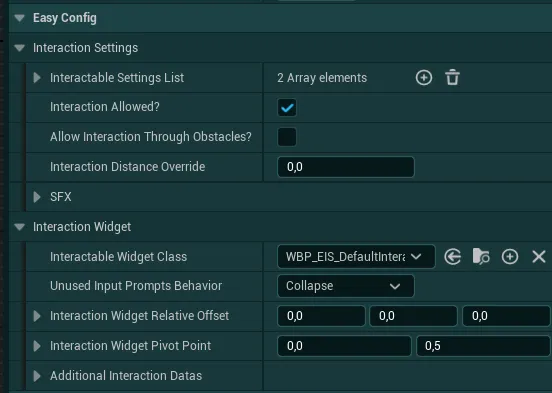Screen dimensions: 552x393
Task: Expand Interaction Widget Pivot Point row
Action: [x=37, y=346]
